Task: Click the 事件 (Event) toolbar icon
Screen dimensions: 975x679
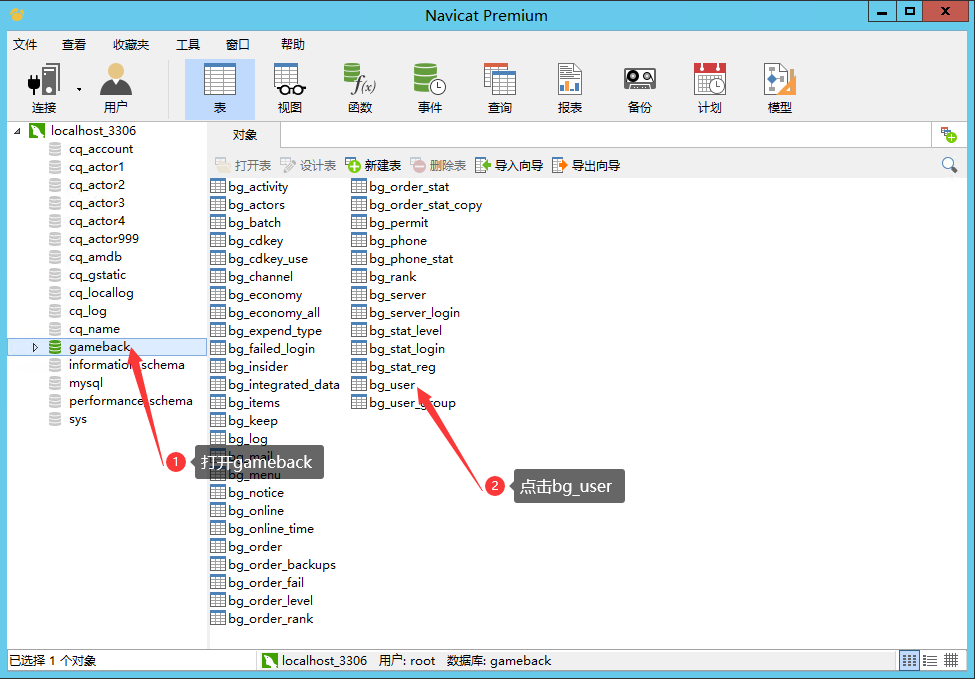Action: (429, 88)
